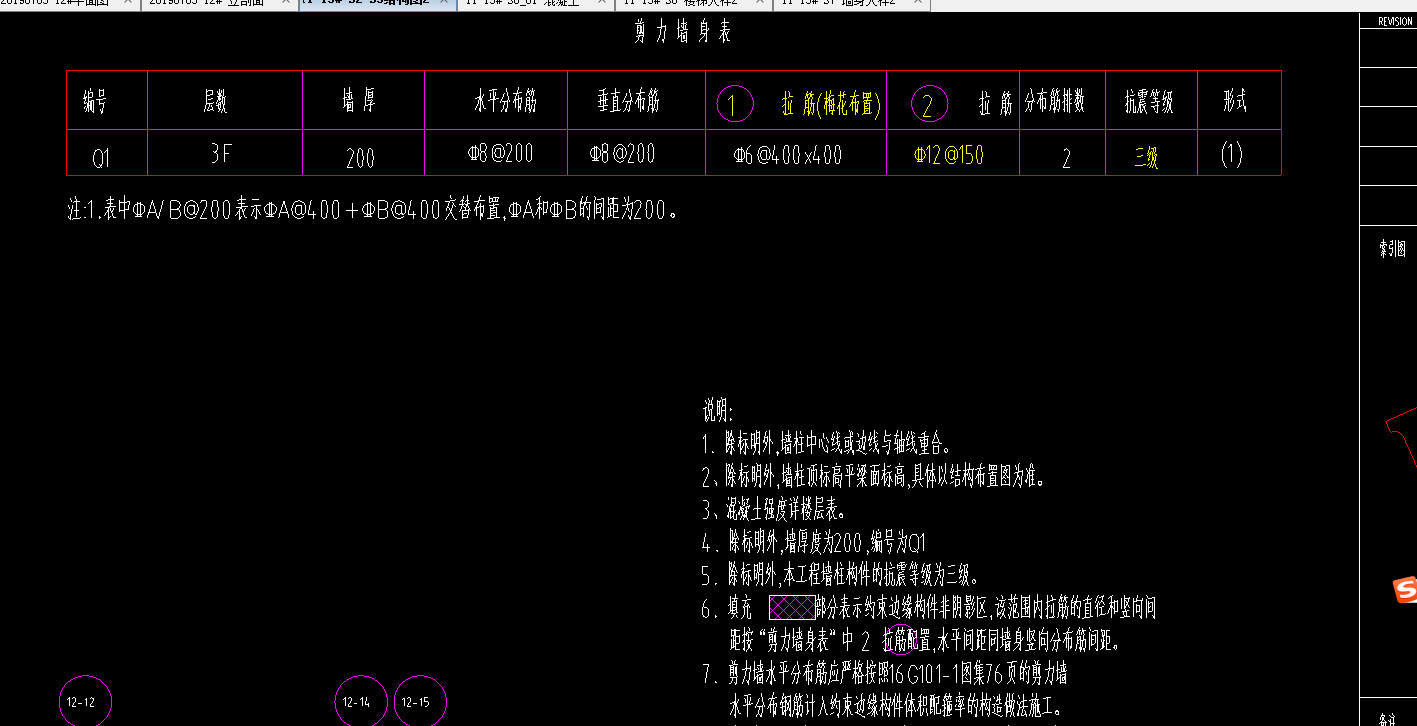Screen dimensions: 1417x726
Task: Select the yellow 三级 seismic grade value
Action: pos(1146,157)
